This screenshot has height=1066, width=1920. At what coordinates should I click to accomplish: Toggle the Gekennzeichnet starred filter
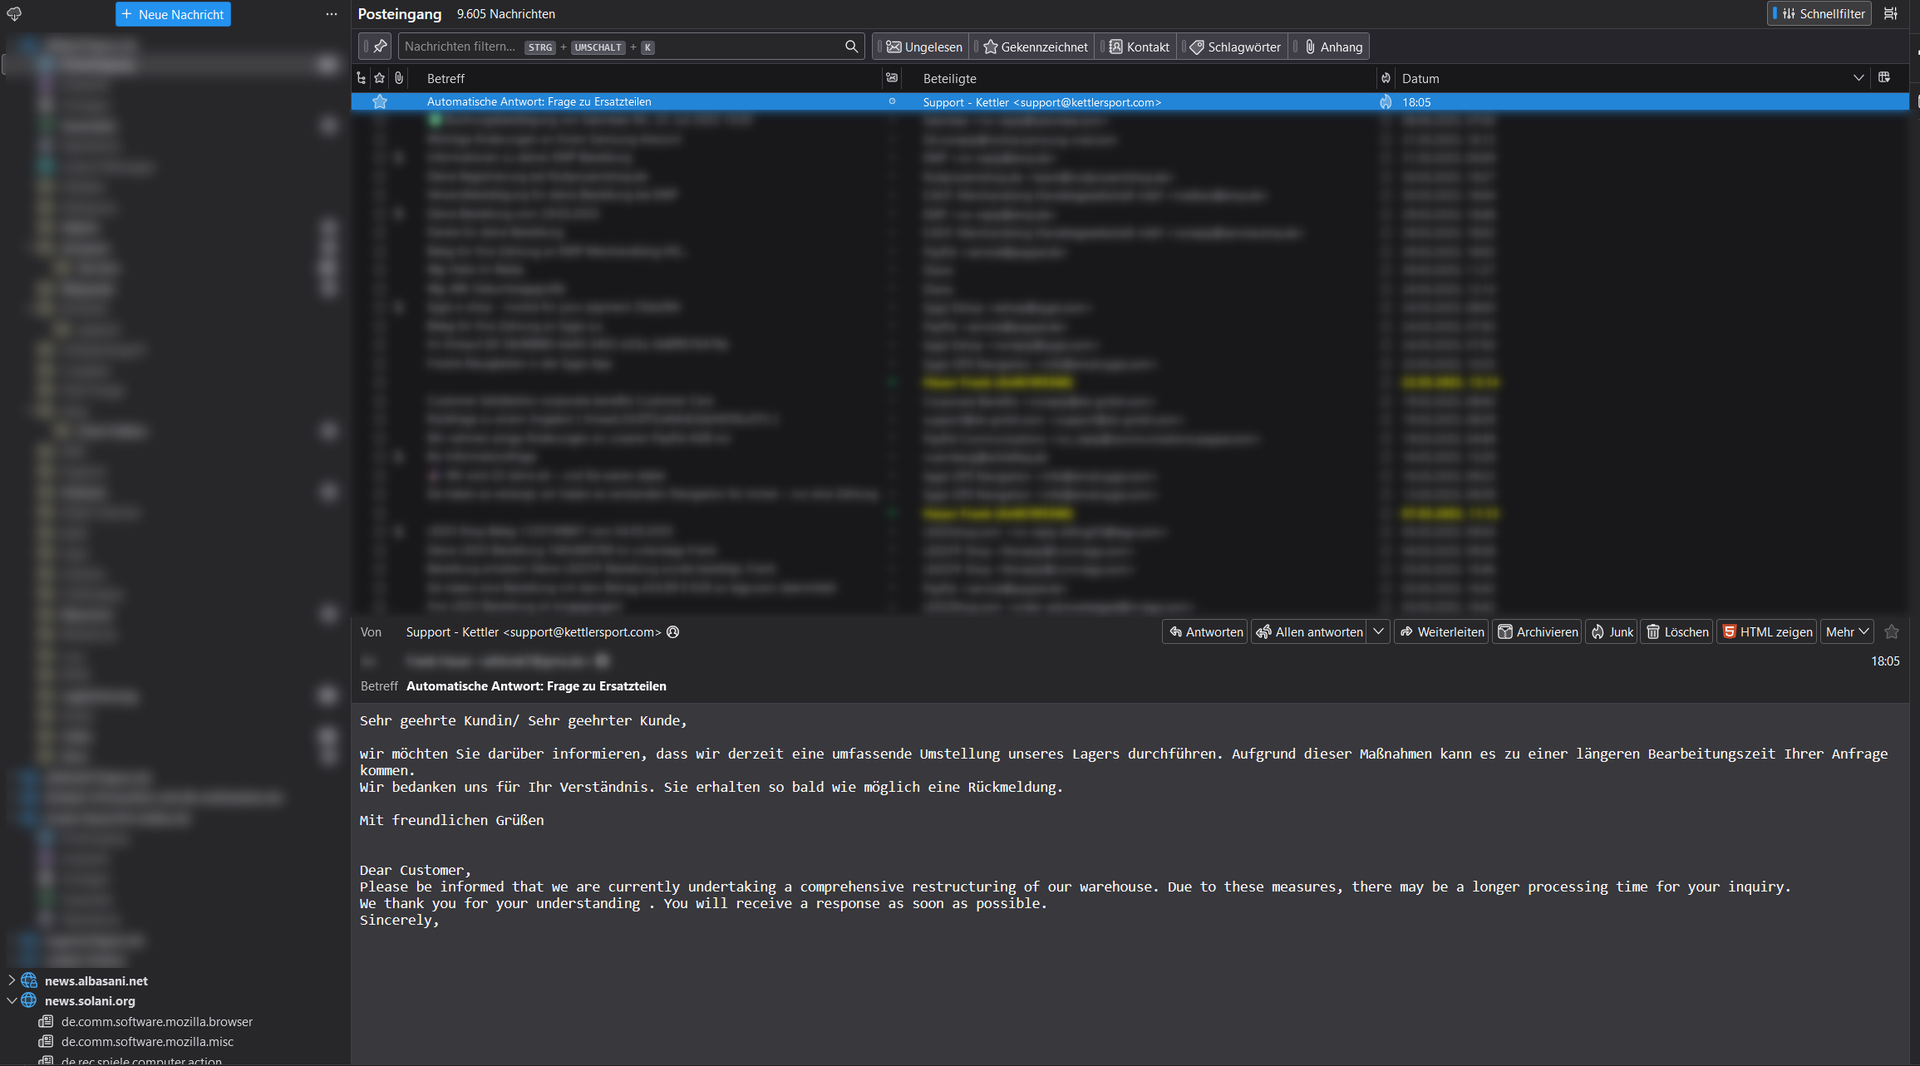point(1035,47)
